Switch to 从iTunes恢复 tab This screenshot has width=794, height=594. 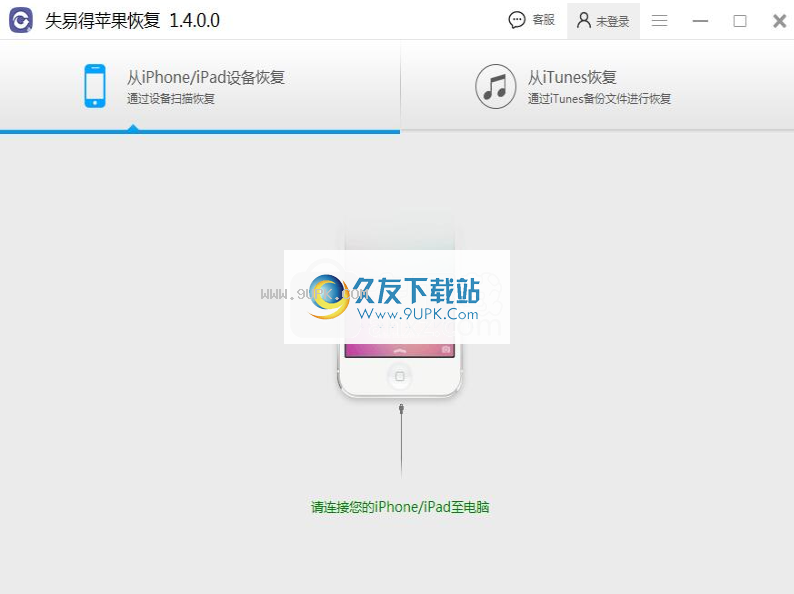(x=598, y=86)
